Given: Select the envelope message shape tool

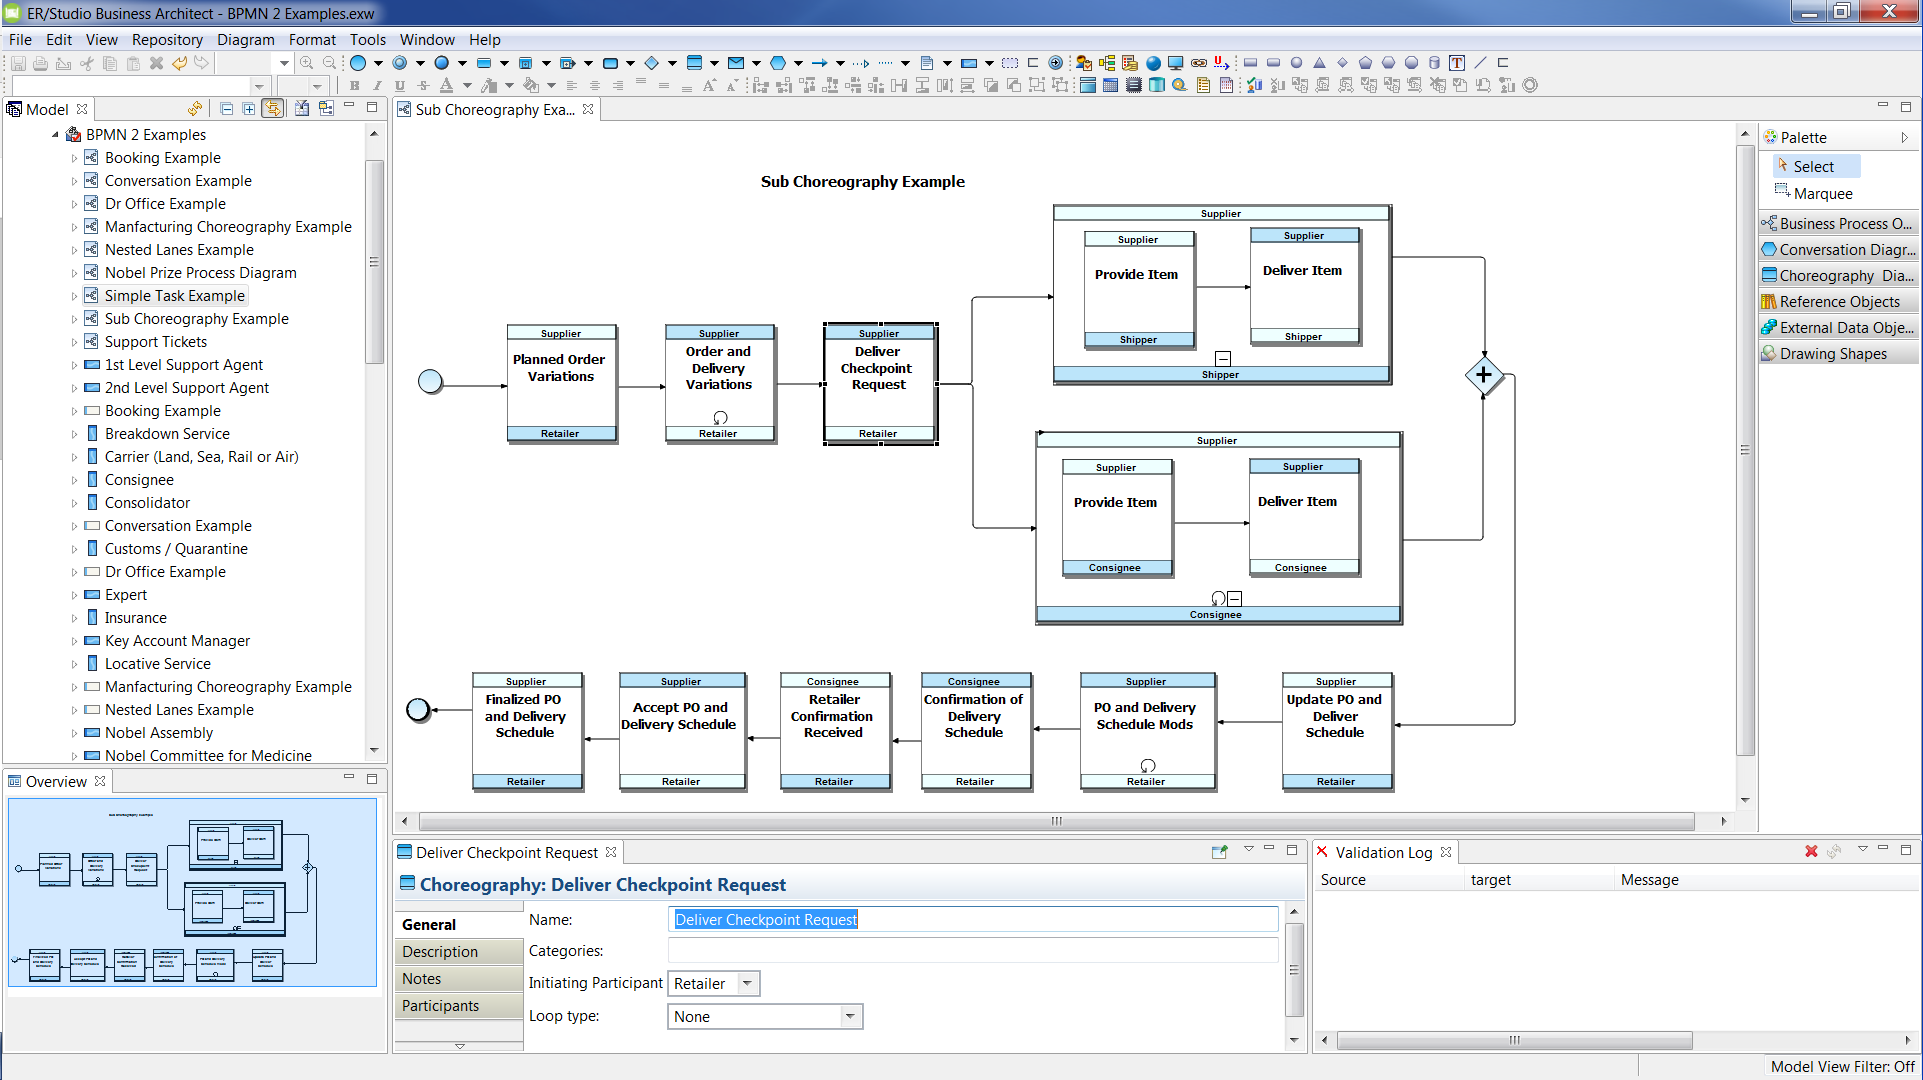Looking at the screenshot, I should point(736,62).
